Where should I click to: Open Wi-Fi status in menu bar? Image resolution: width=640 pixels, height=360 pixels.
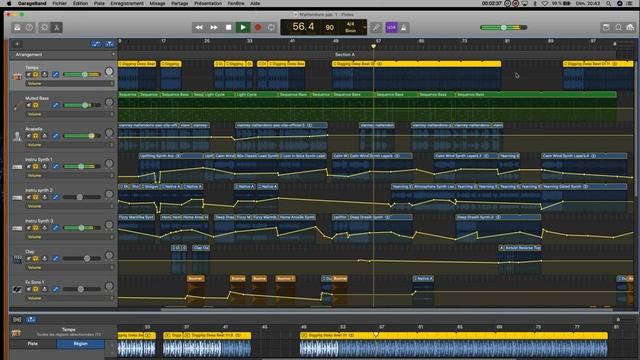click(x=544, y=3)
